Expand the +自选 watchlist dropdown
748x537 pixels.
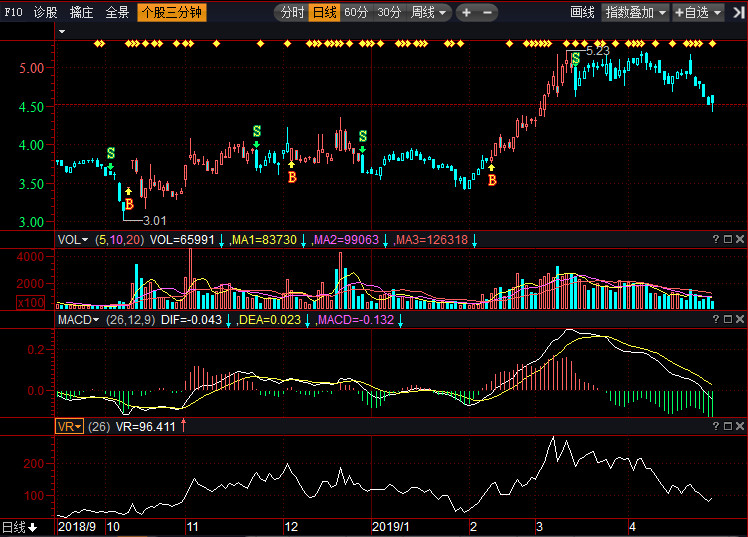point(698,12)
